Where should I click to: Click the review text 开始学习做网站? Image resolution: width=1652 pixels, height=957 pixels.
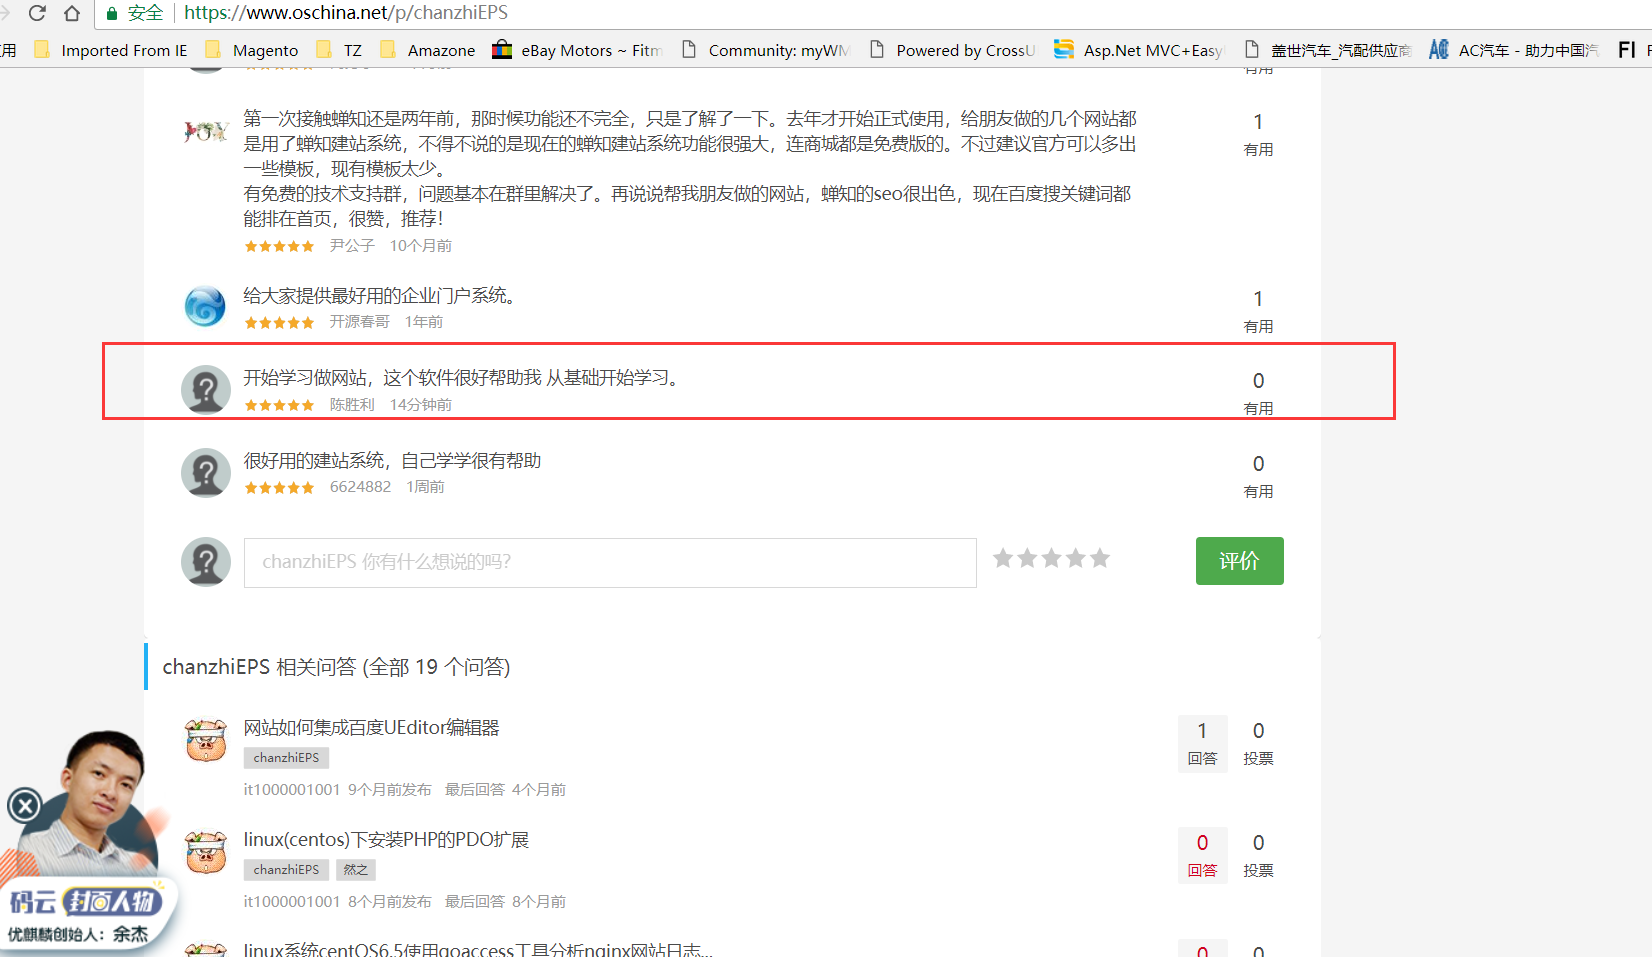(463, 378)
